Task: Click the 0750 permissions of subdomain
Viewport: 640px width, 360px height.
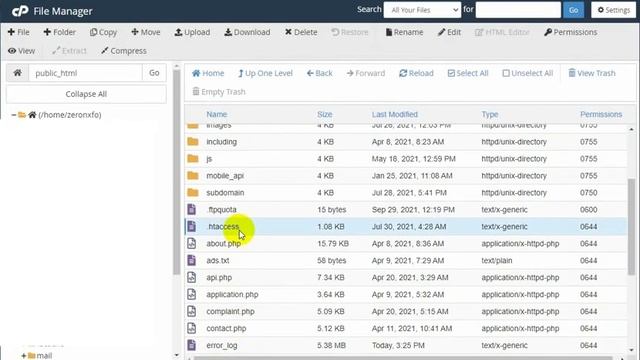Action: (x=589, y=193)
